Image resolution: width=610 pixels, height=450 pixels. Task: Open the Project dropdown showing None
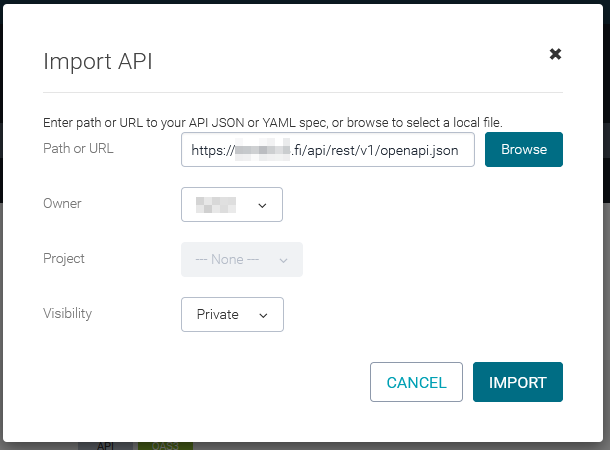coord(241,259)
